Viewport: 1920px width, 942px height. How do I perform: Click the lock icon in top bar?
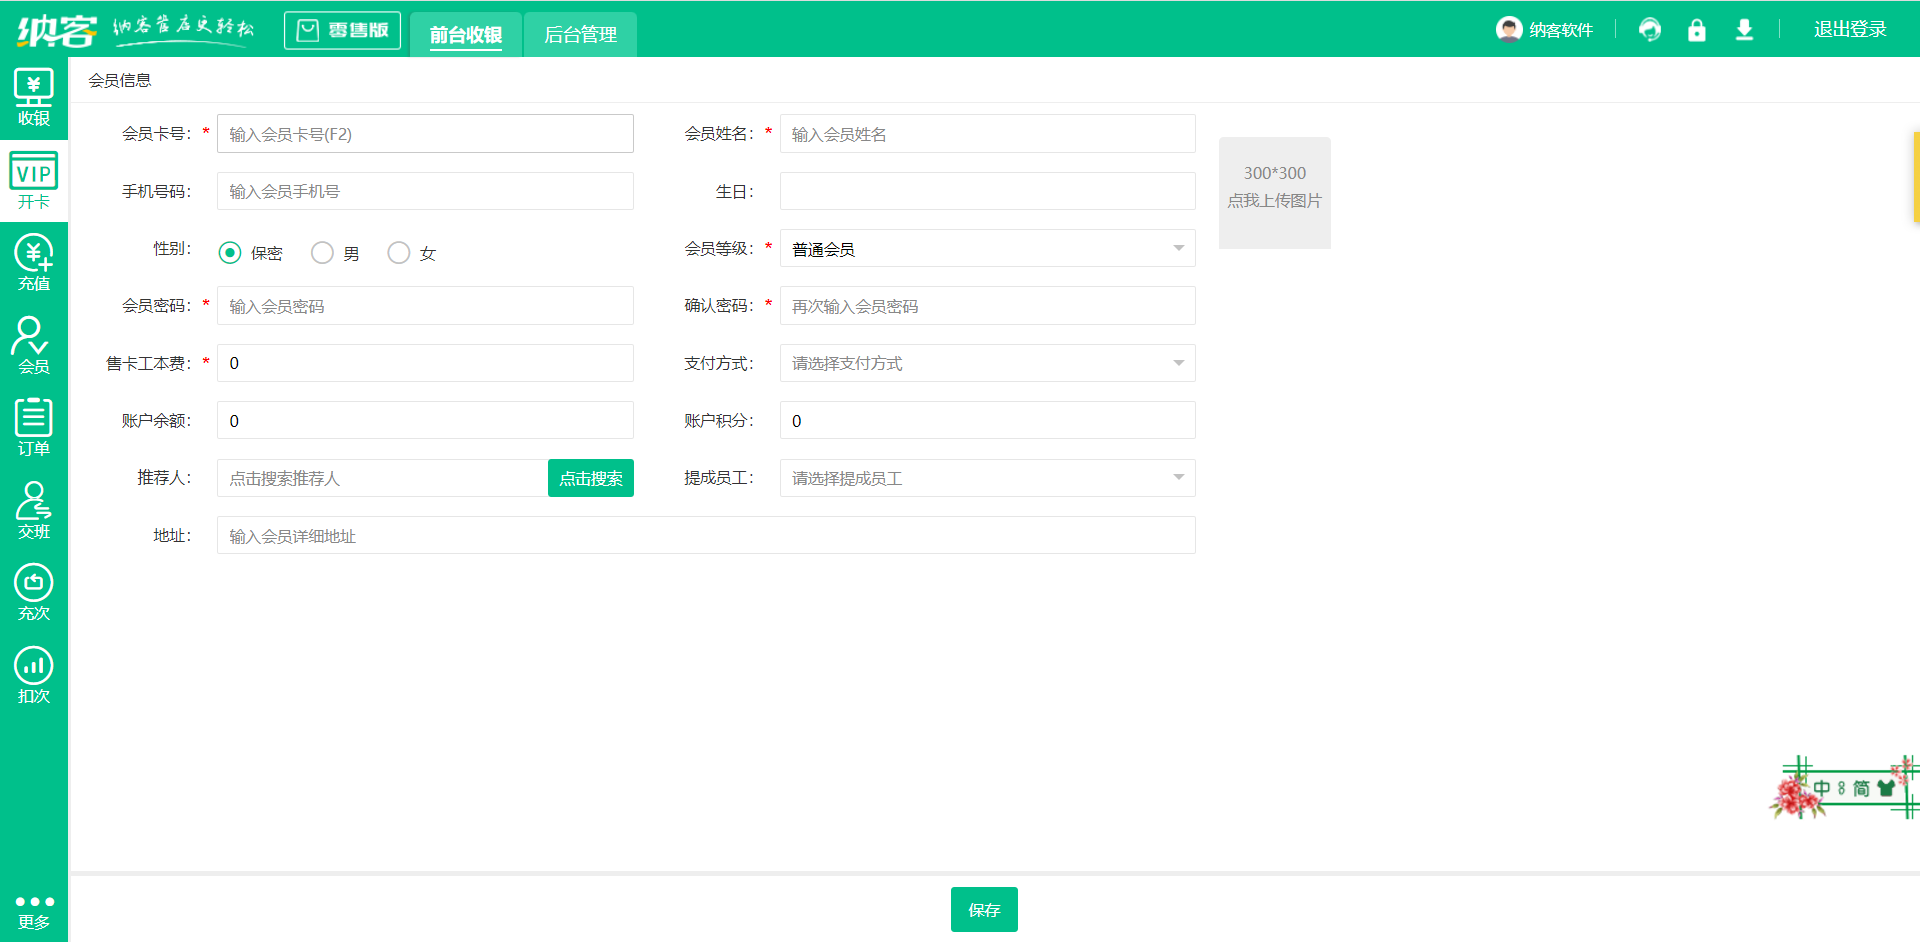1696,30
